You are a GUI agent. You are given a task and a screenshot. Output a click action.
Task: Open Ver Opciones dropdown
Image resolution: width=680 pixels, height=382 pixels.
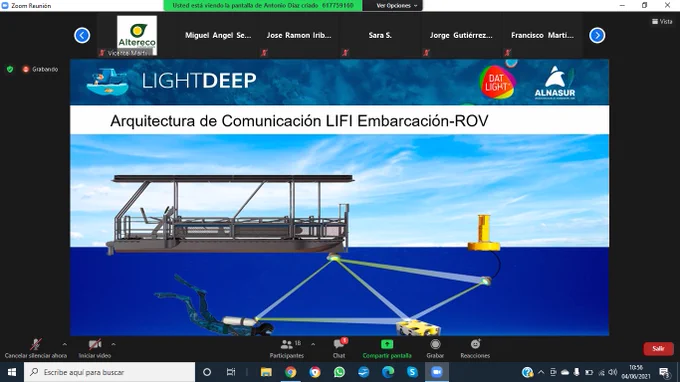tap(397, 6)
